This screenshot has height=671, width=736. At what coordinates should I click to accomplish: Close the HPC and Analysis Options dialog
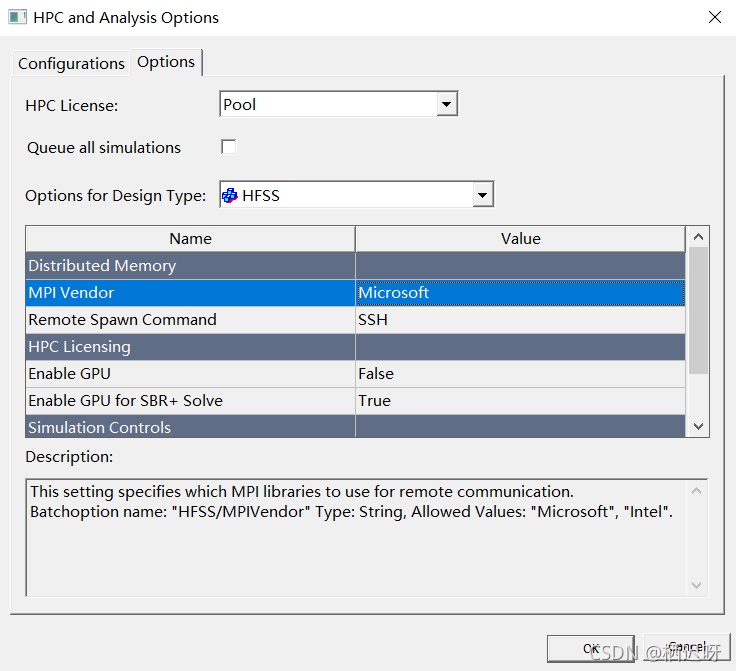coord(714,17)
